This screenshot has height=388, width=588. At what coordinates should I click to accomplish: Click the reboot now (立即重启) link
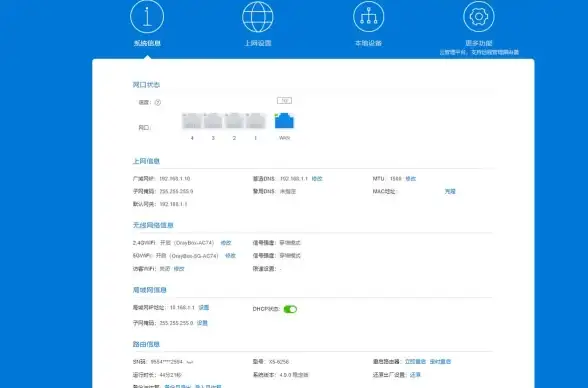click(415, 362)
